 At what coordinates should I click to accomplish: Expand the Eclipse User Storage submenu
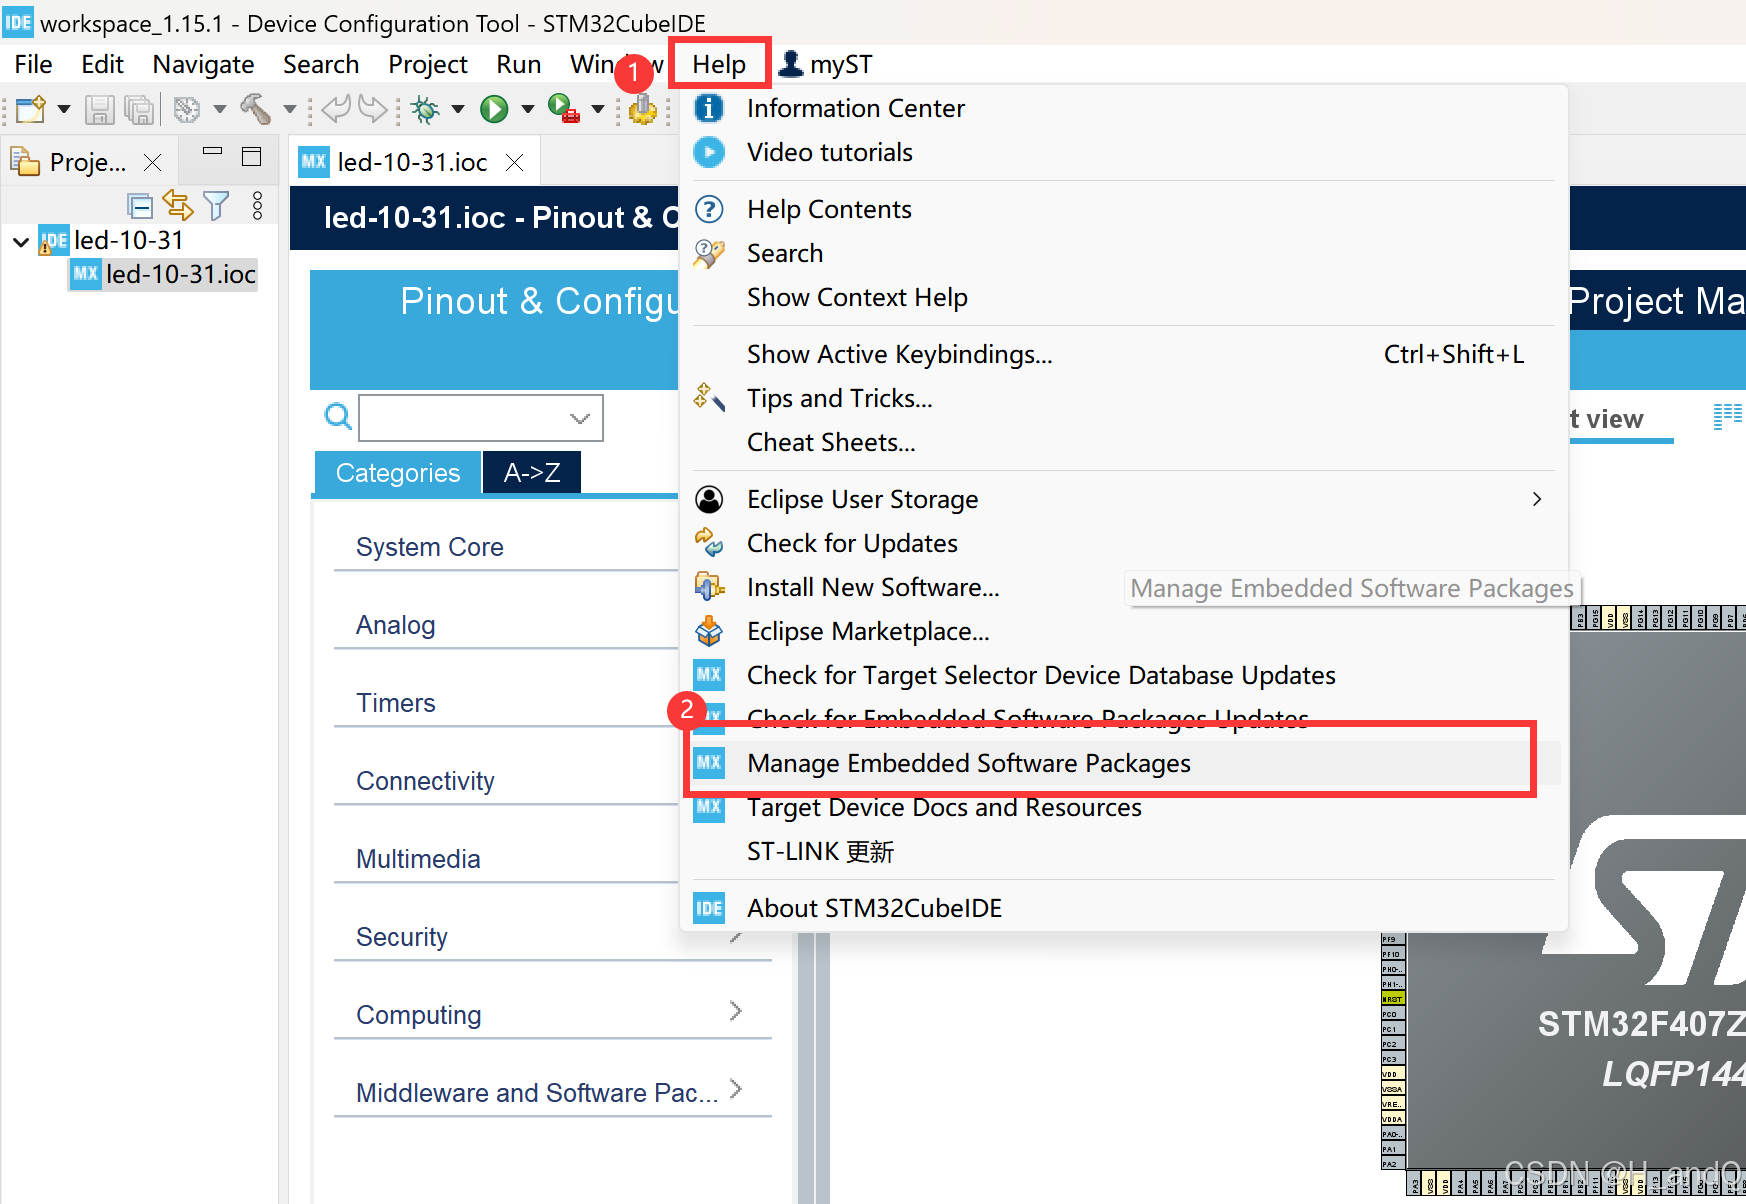click(x=1123, y=499)
